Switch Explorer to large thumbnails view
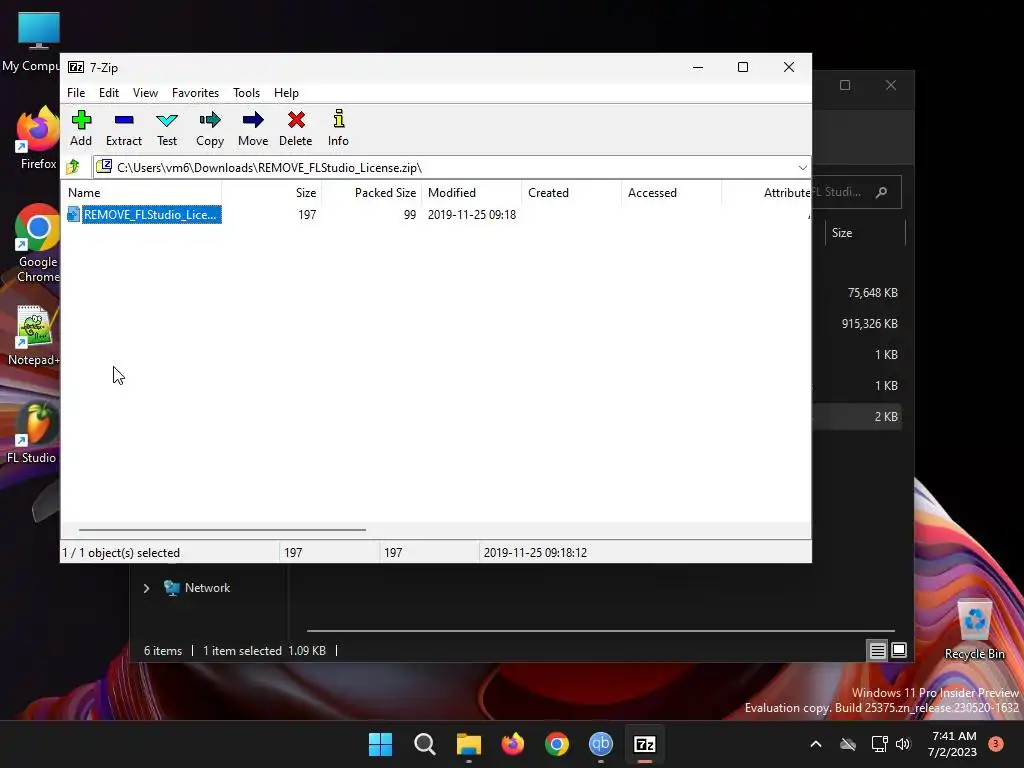1024x768 pixels. [x=899, y=650]
